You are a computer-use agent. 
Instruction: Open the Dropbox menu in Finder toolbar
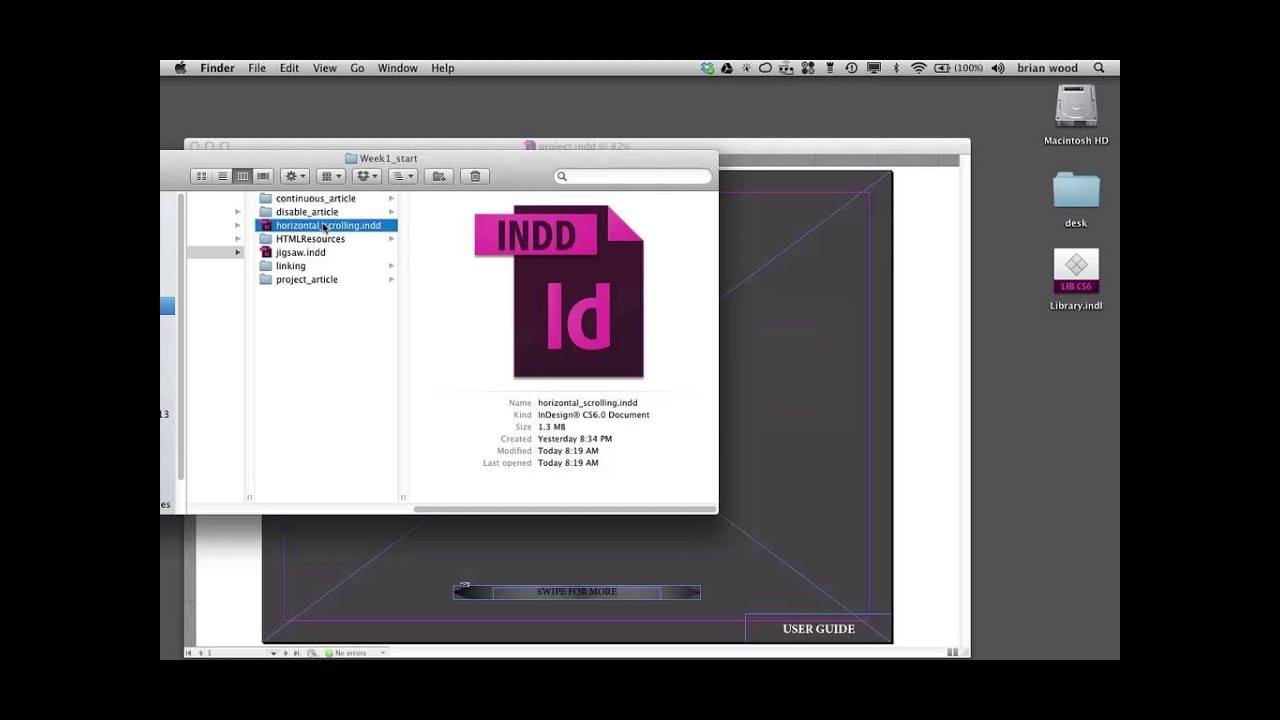point(366,176)
